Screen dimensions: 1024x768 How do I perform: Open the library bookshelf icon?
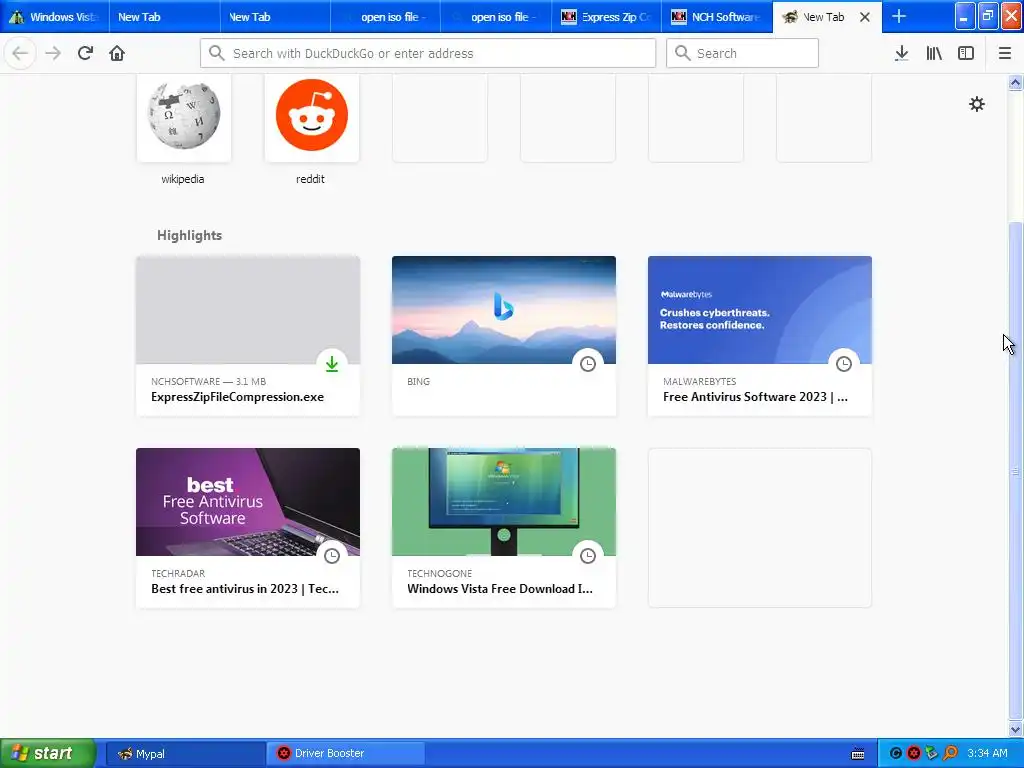(934, 53)
